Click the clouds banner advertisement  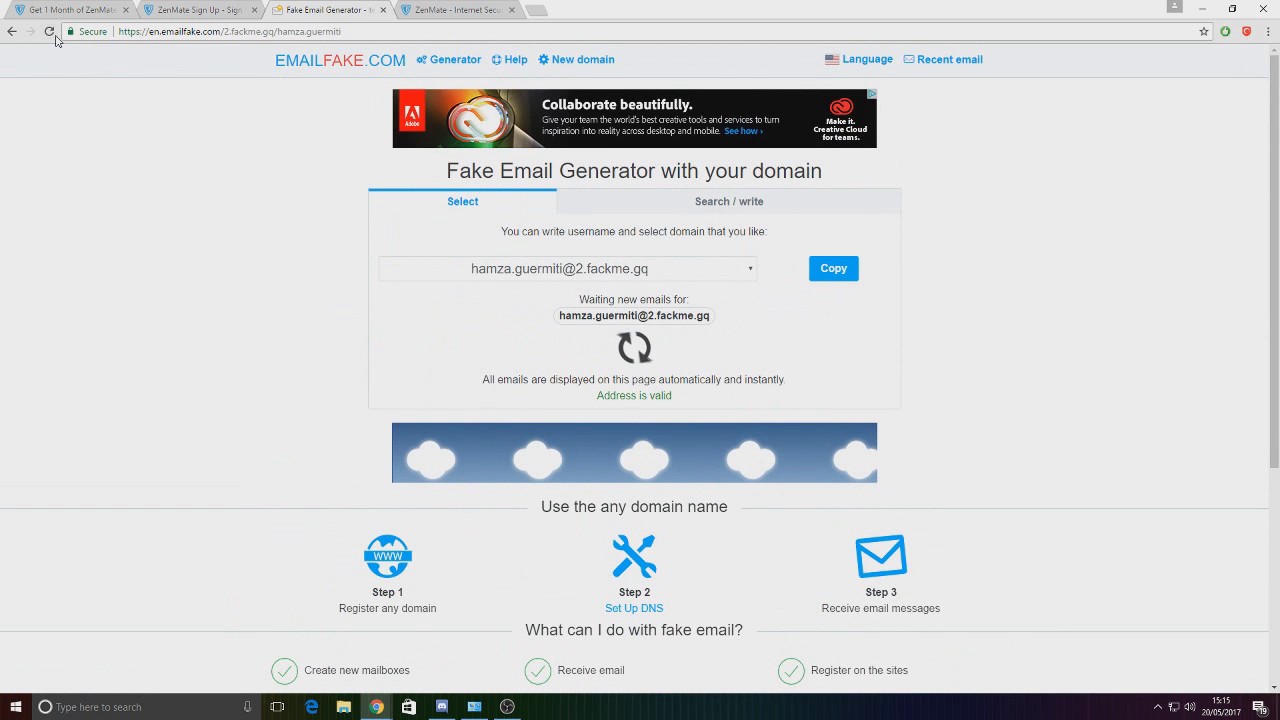(634, 453)
